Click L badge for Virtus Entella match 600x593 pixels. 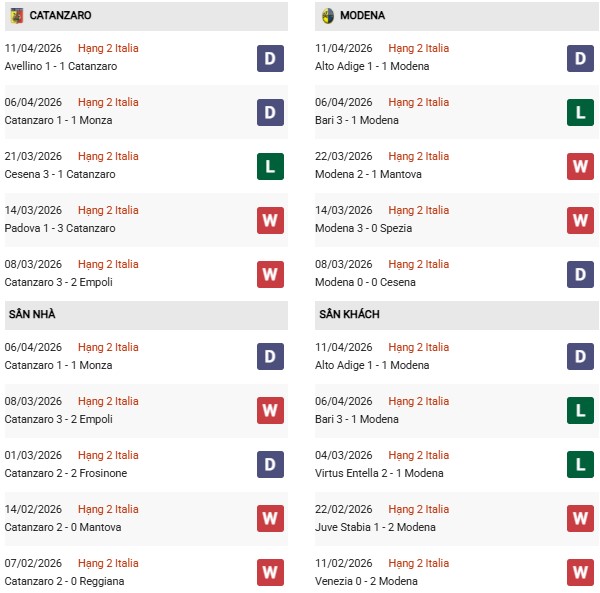(580, 465)
